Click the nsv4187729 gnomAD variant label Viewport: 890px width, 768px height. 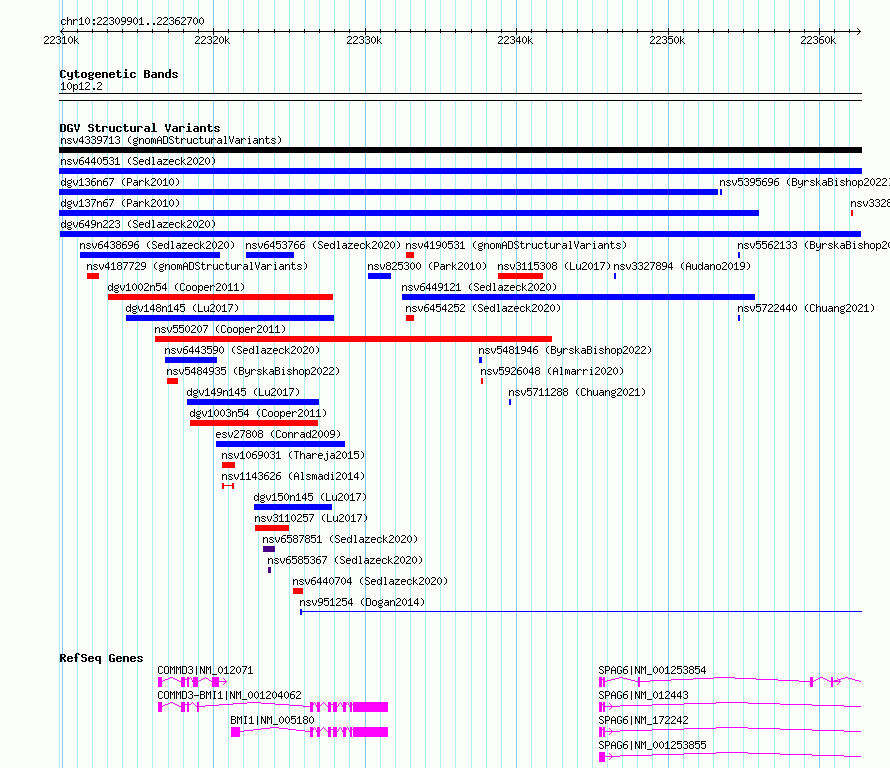click(197, 266)
